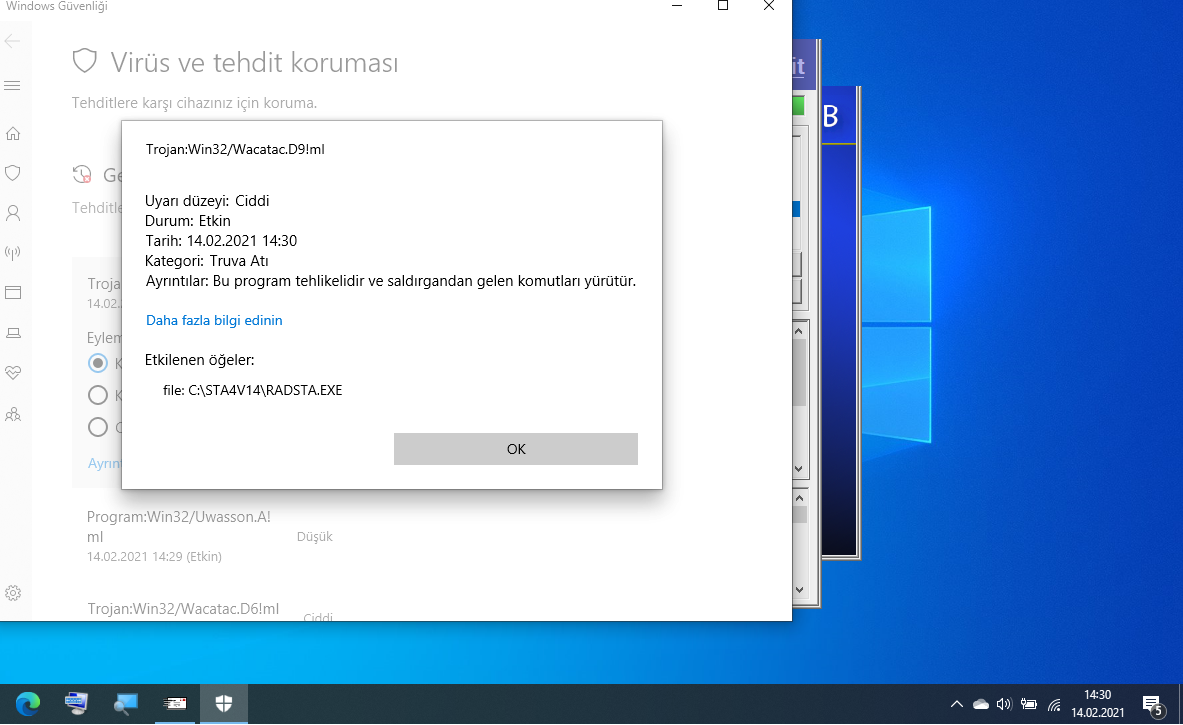
Task: Open the Settings gear in sidebar
Action: point(13,593)
